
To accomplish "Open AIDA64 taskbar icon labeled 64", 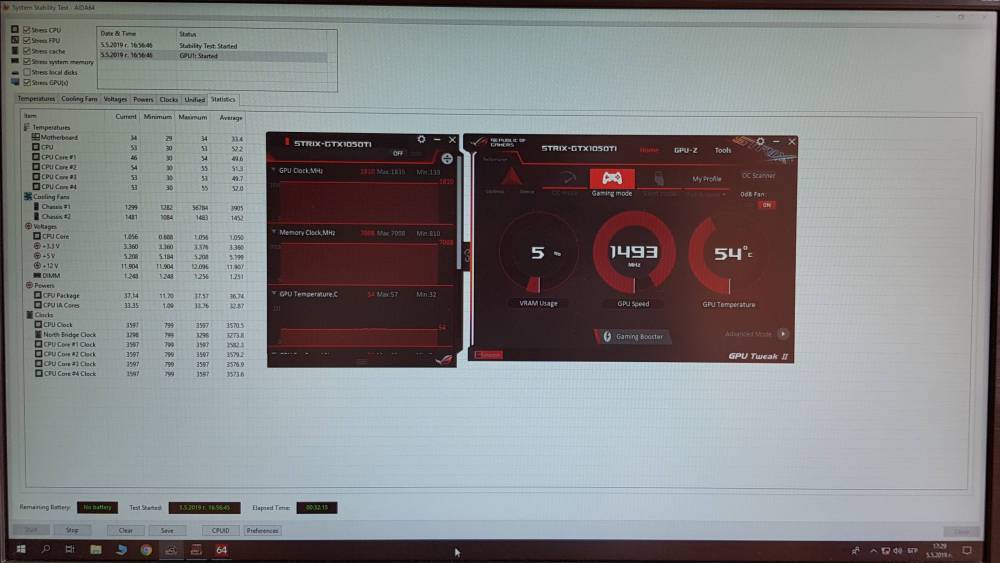I will [x=221, y=550].
